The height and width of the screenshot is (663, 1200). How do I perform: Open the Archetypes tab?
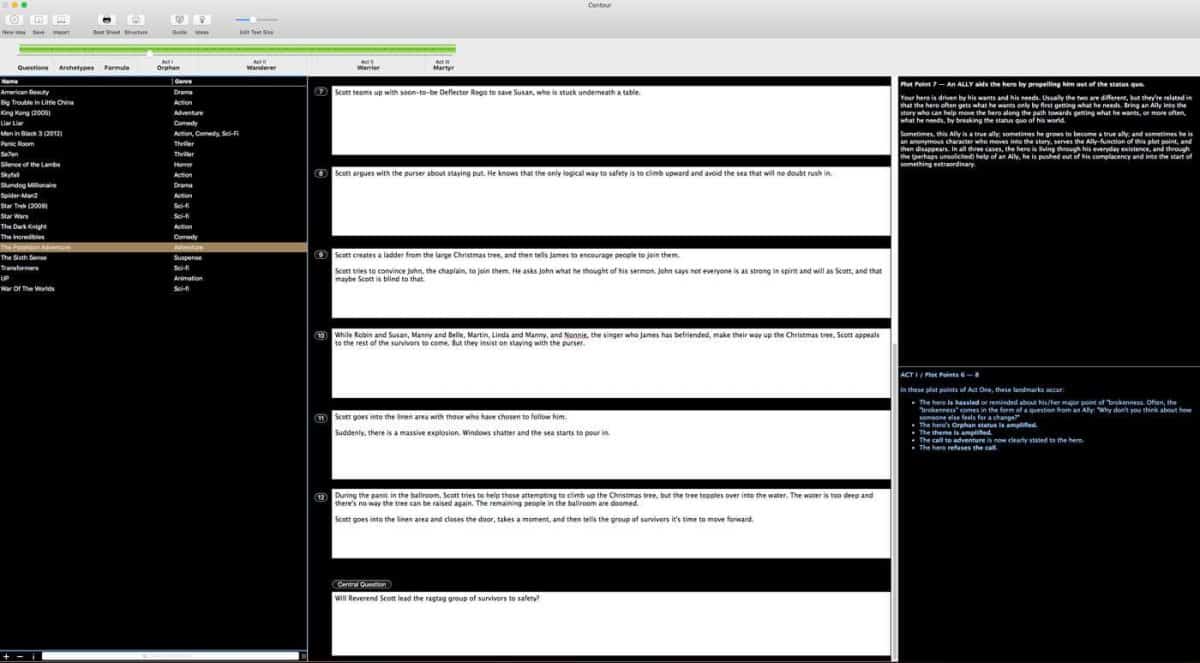pos(76,68)
